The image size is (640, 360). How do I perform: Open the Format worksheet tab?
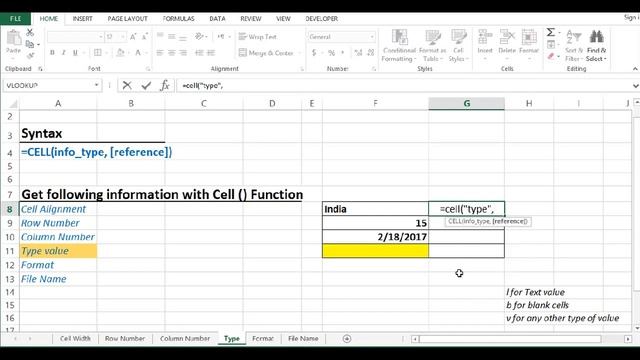tap(263, 338)
